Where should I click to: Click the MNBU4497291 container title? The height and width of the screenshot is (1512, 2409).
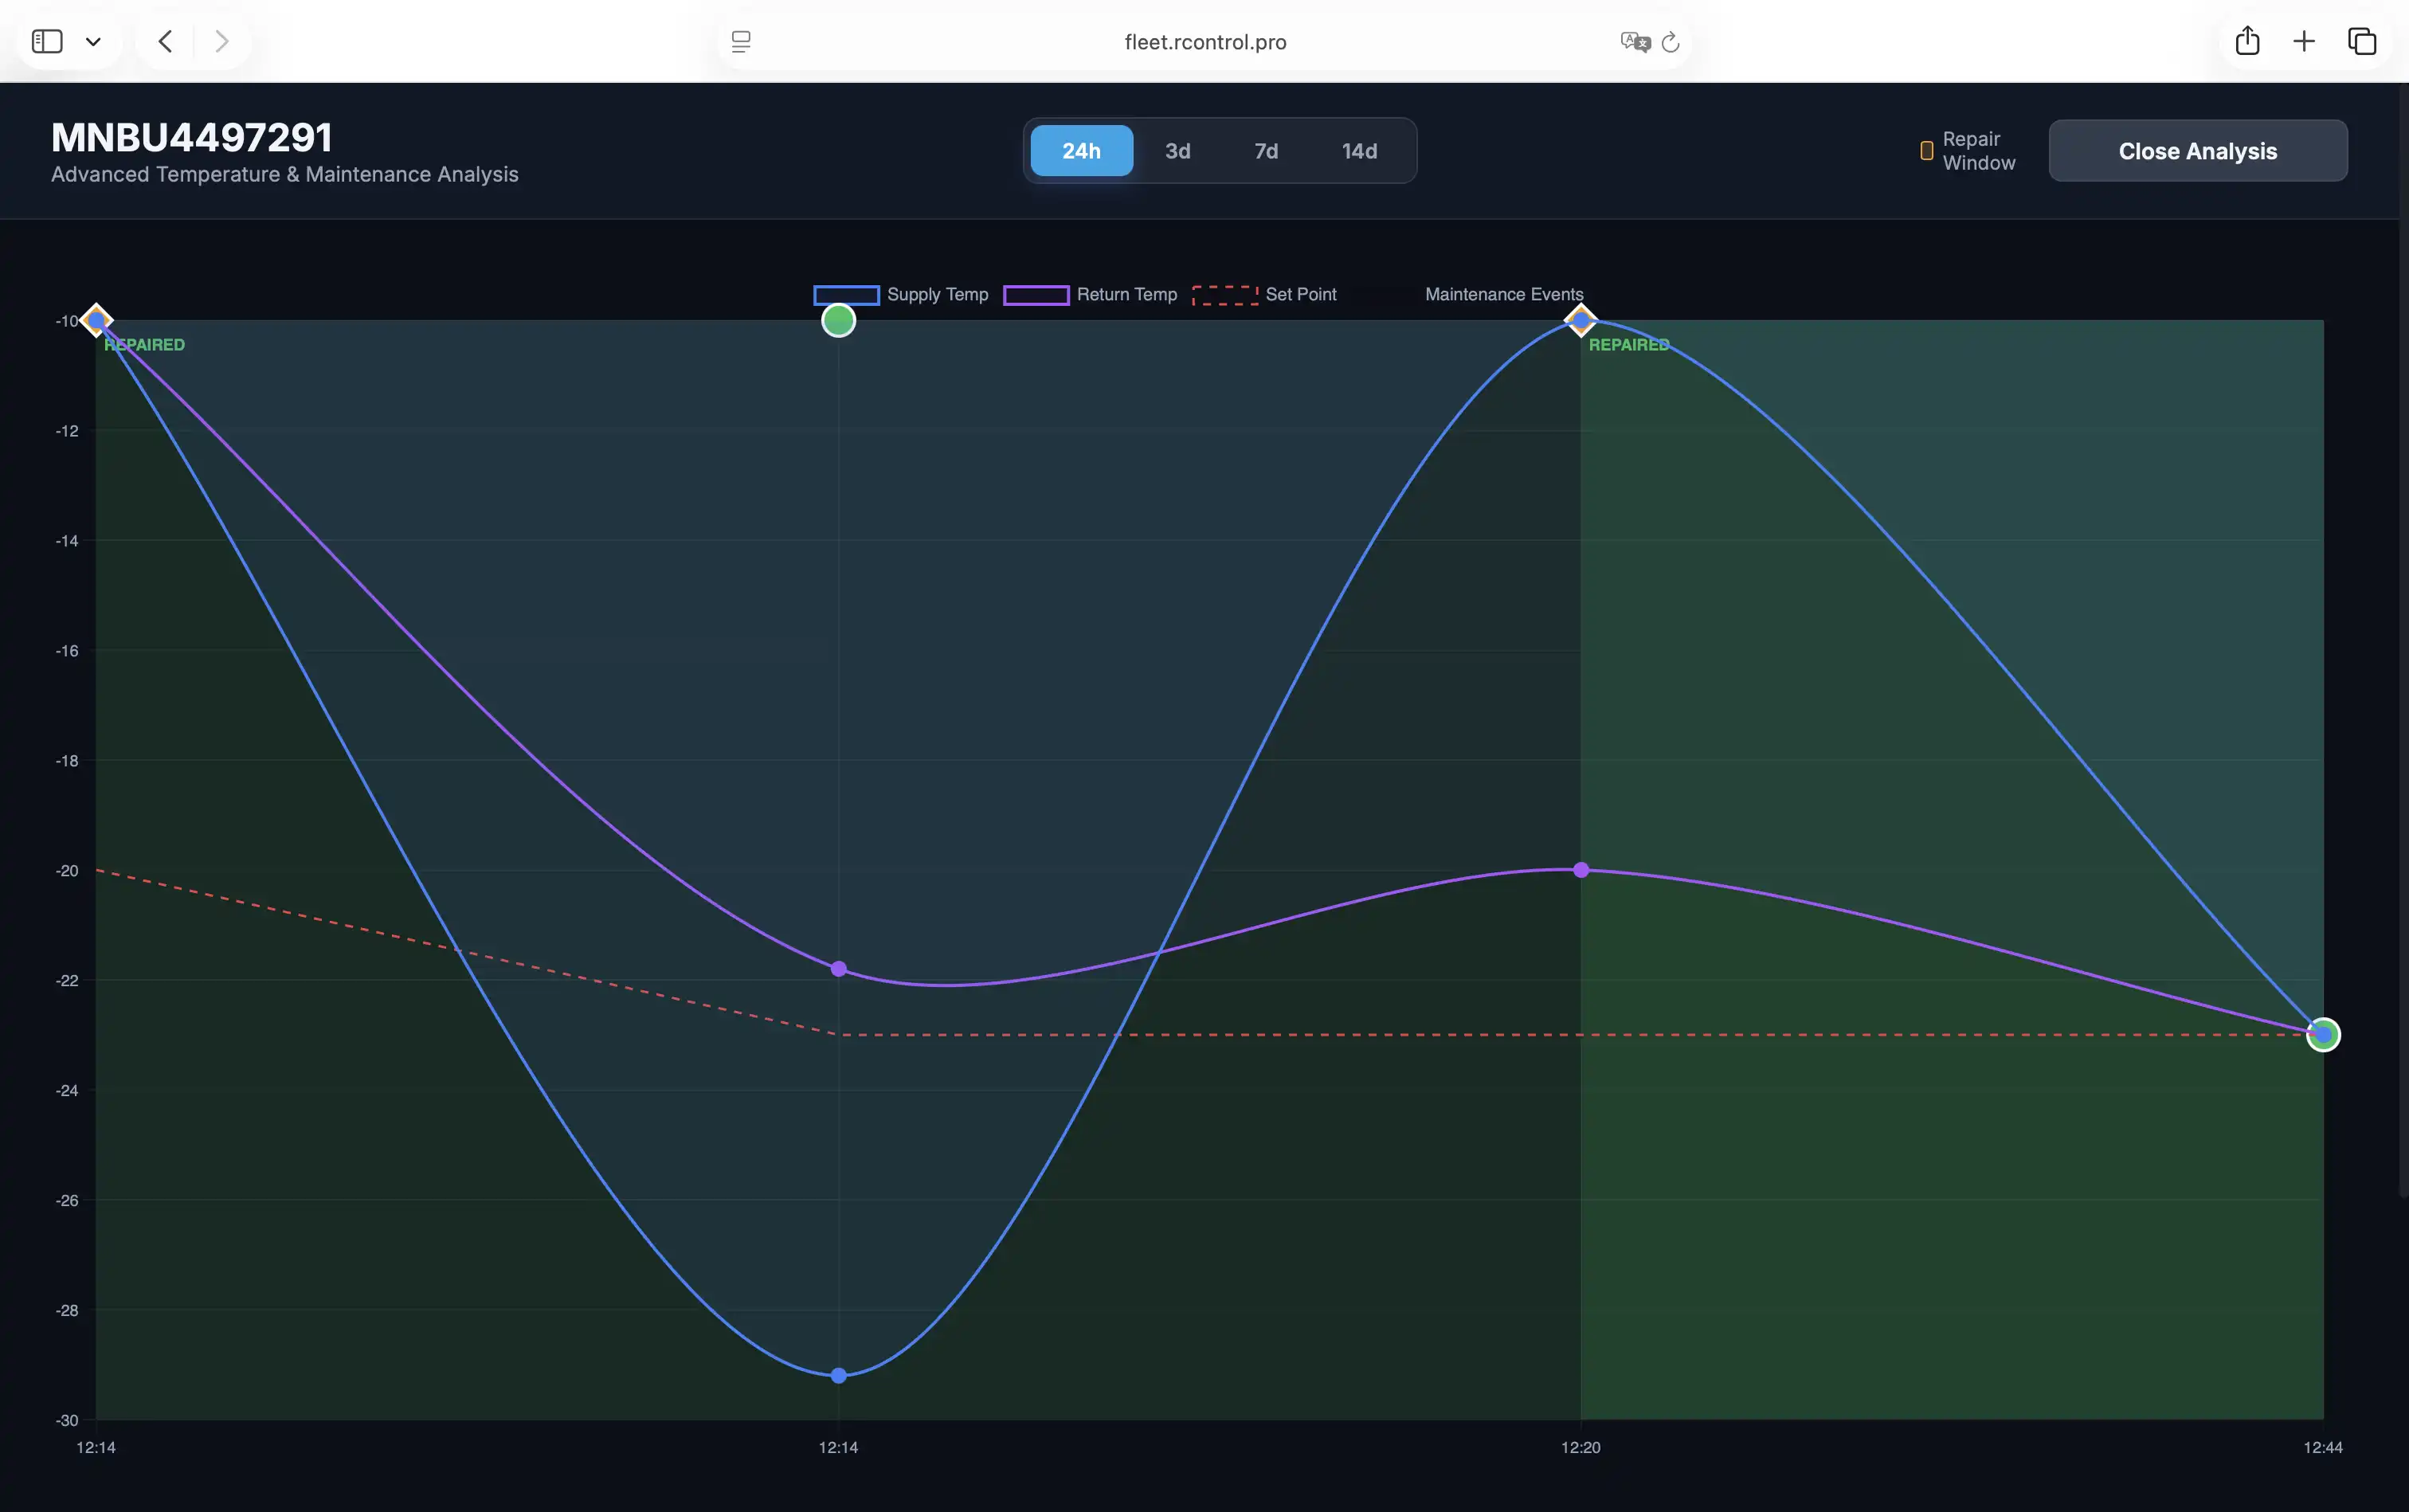[x=192, y=137]
